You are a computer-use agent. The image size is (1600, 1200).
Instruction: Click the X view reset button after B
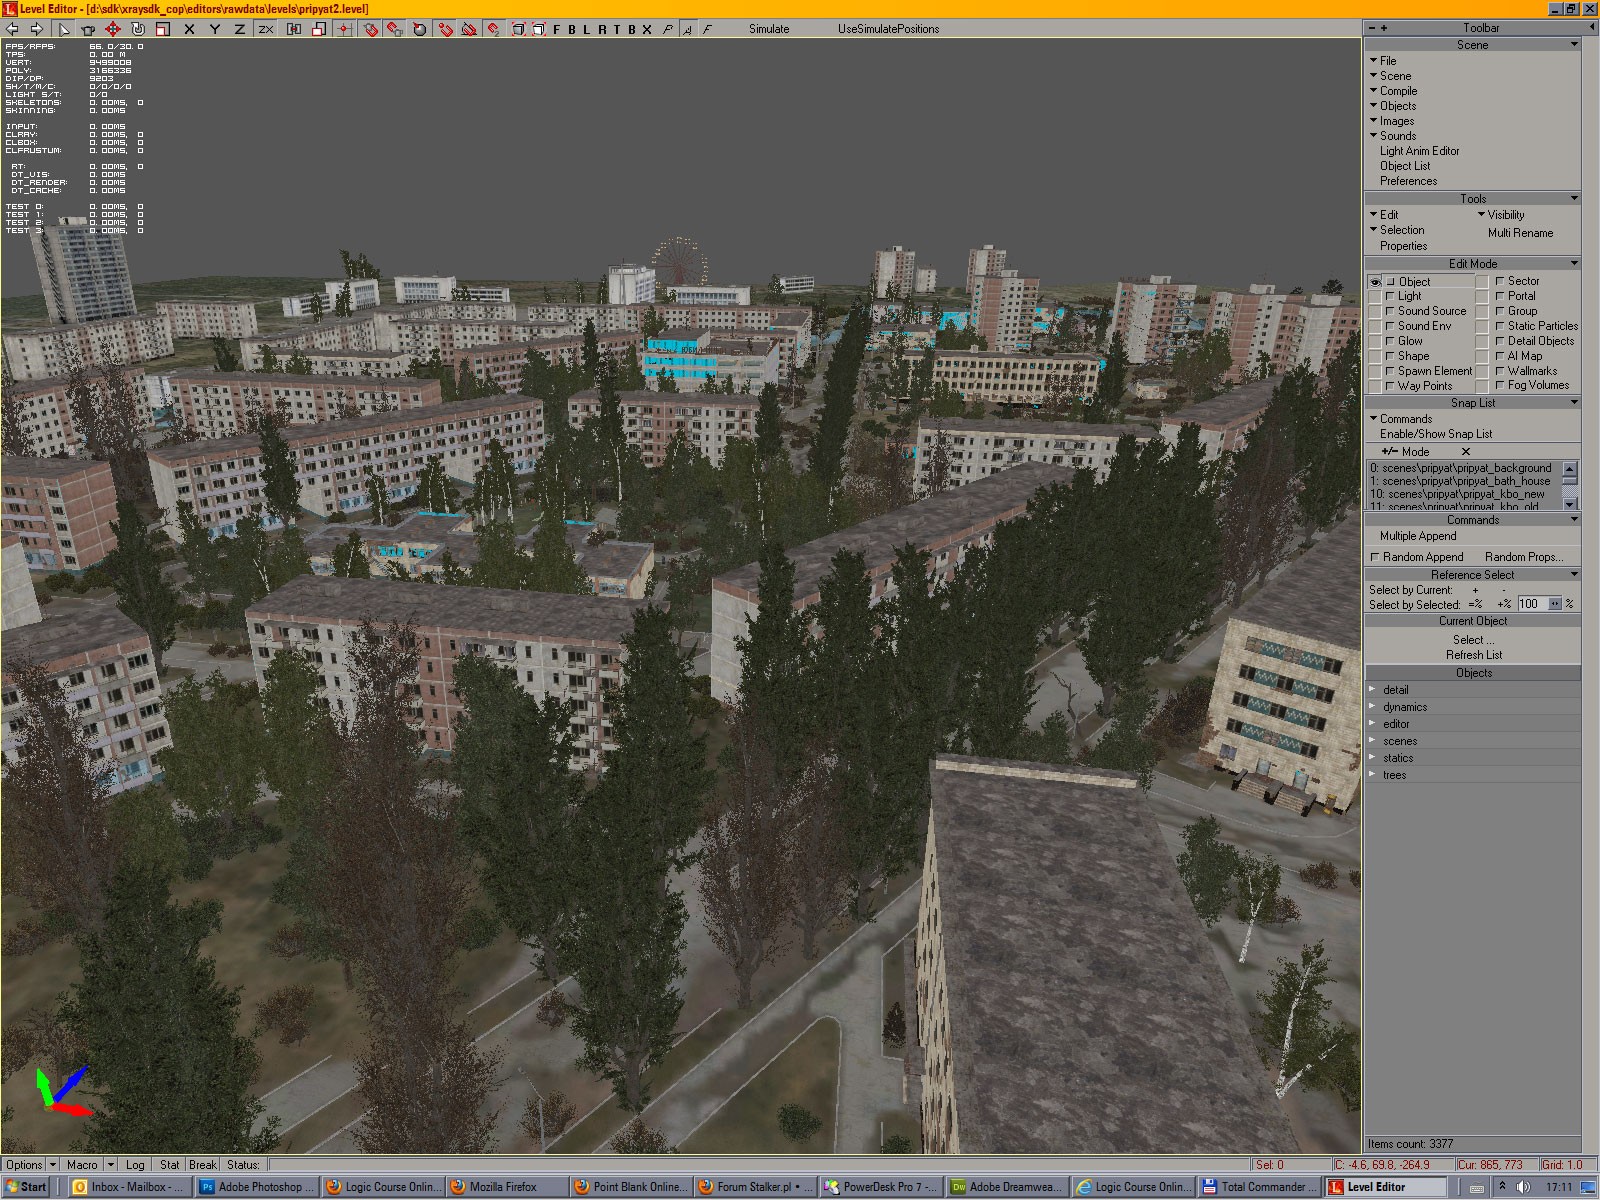pyautogui.click(x=647, y=29)
